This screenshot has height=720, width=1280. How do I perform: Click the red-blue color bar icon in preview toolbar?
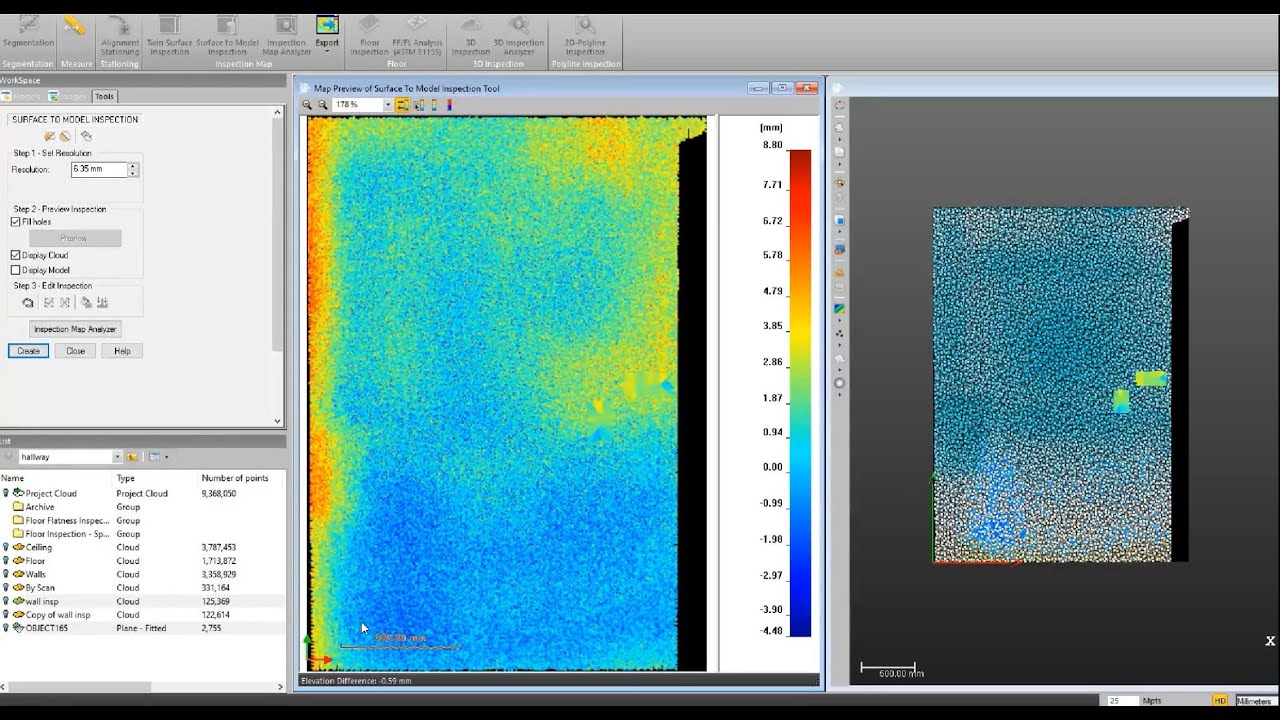pyautogui.click(x=449, y=104)
